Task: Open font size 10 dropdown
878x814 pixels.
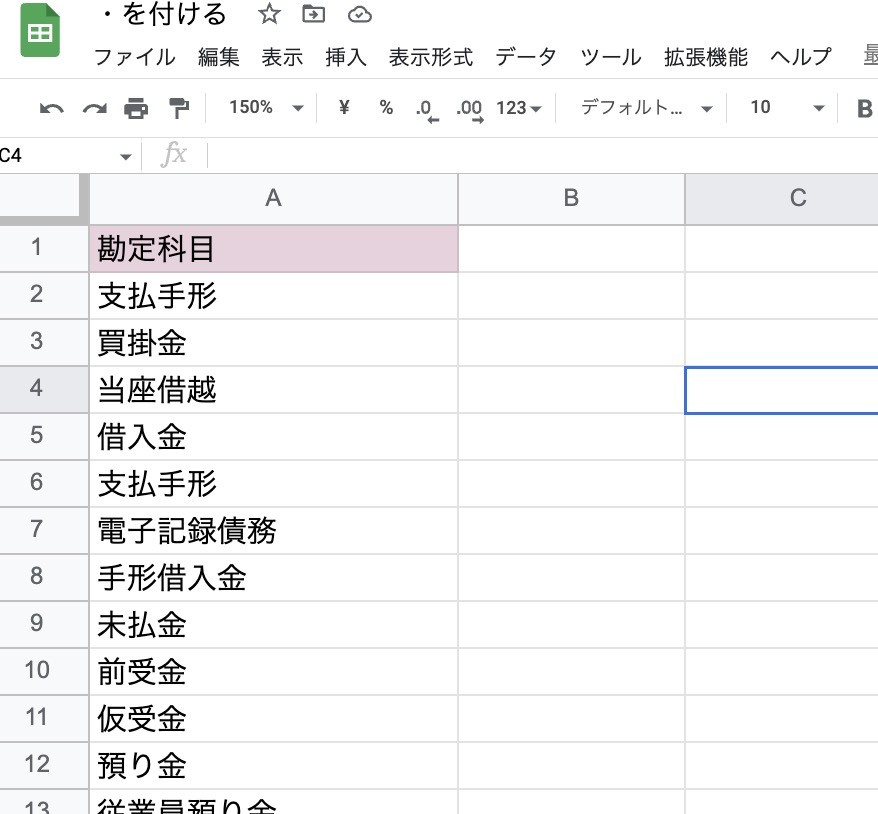Action: pos(788,108)
